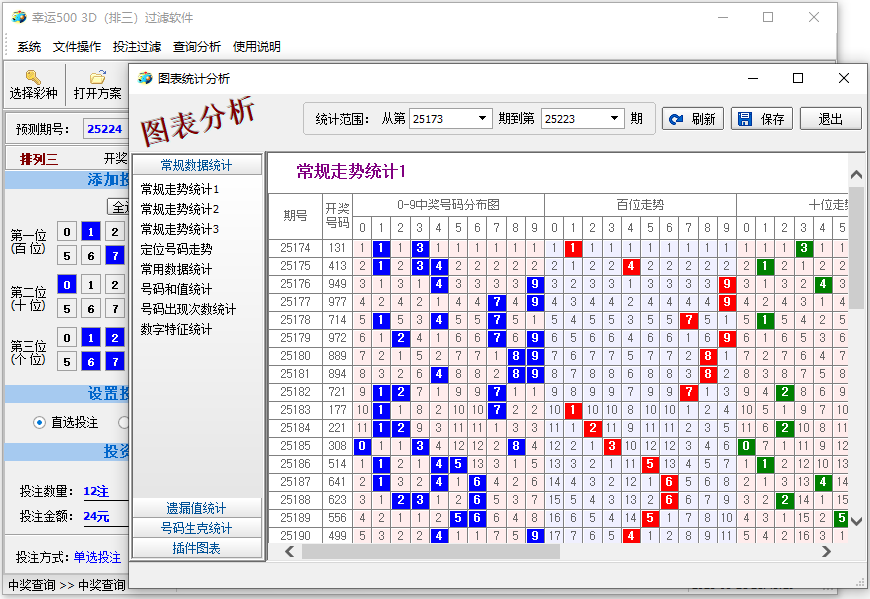
Task: Click the 保存 save disk button
Action: [761, 119]
